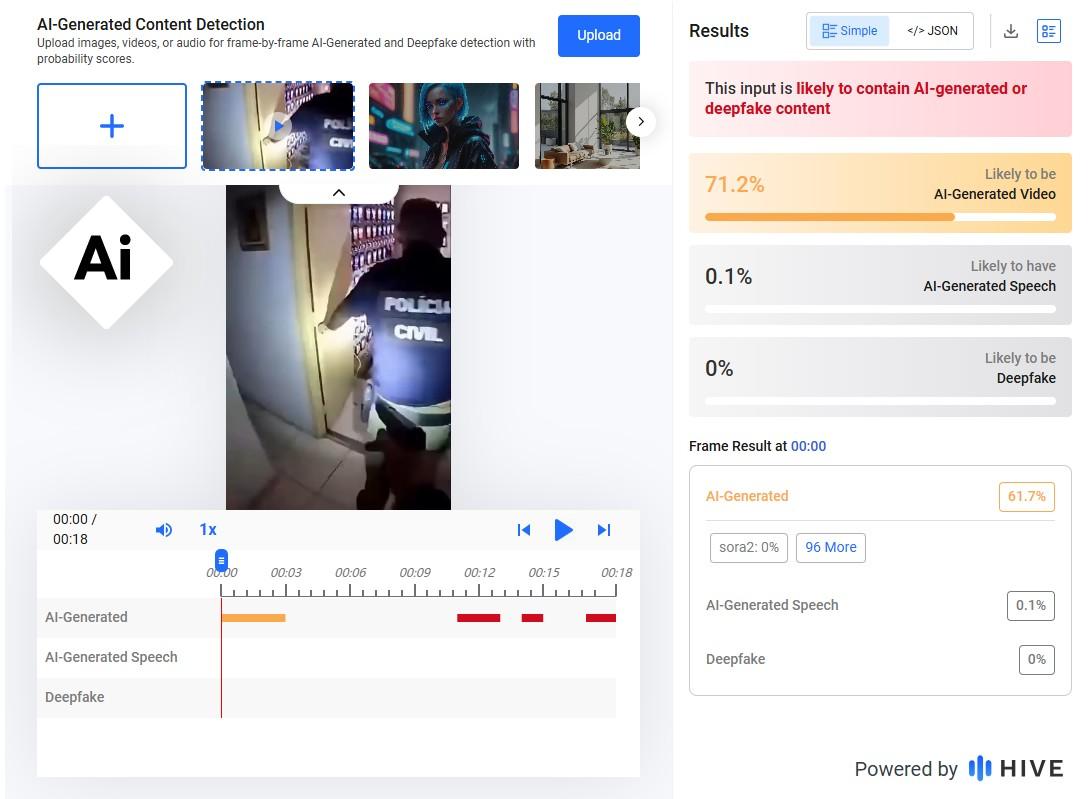Viewport: 1092px width, 799px height.
Task: Skip to the previous frame
Action: 523,530
